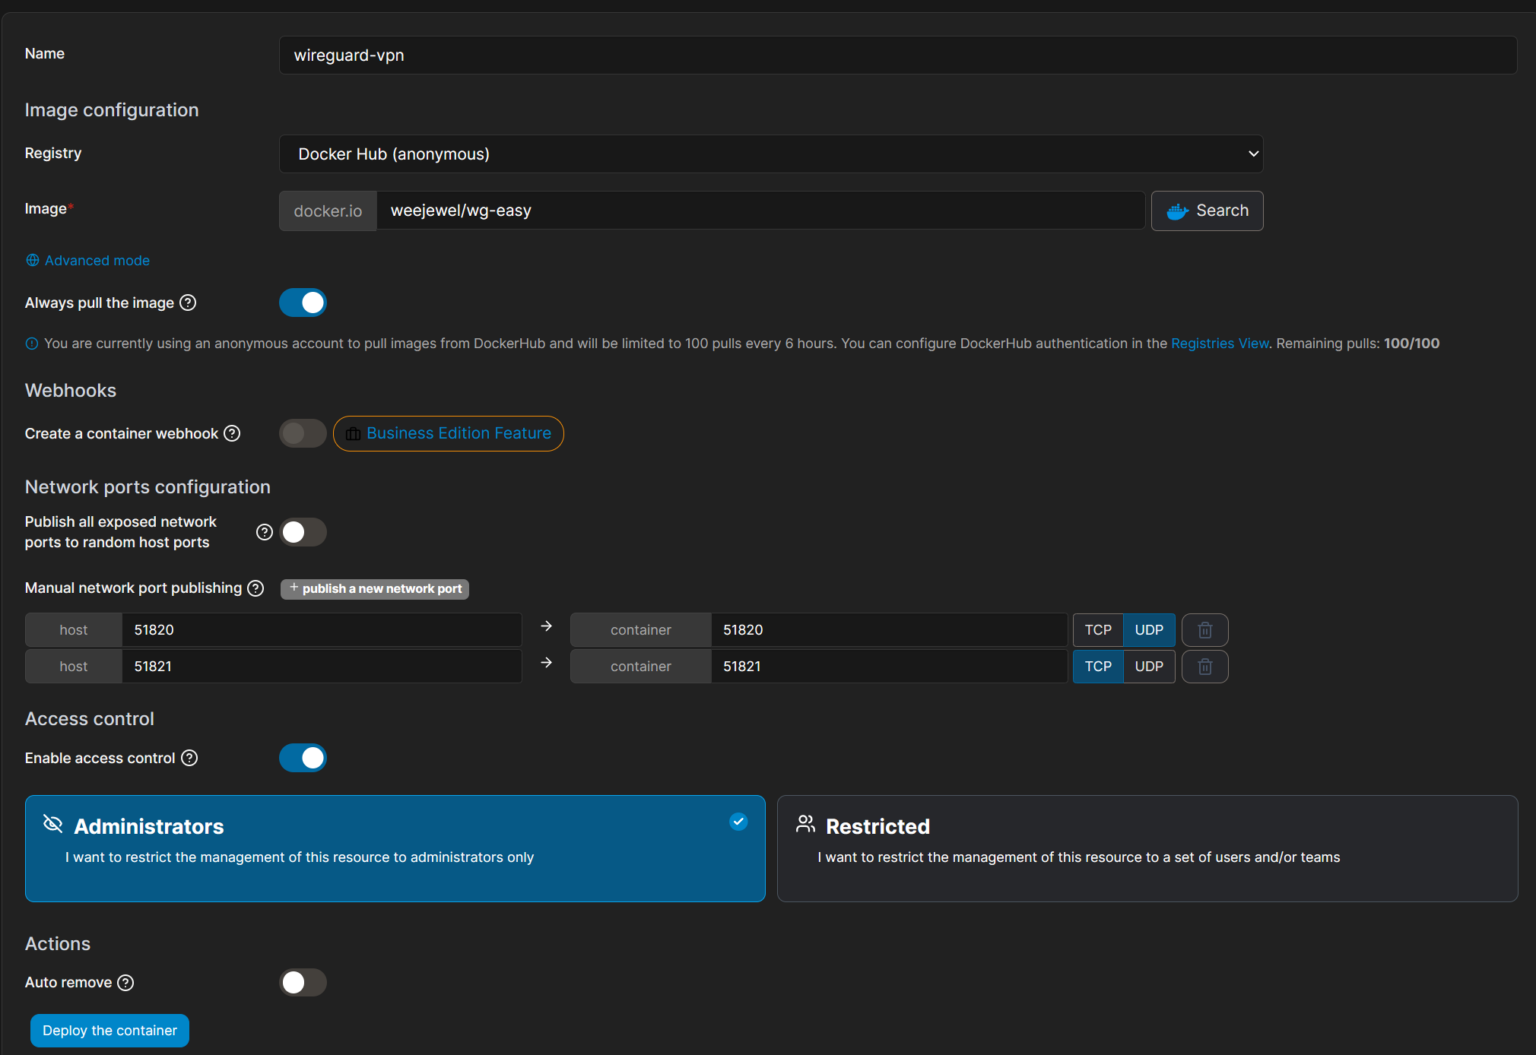Toggle publishing all exposed ports to random host ports
Image resolution: width=1536 pixels, height=1055 pixels.
[303, 532]
